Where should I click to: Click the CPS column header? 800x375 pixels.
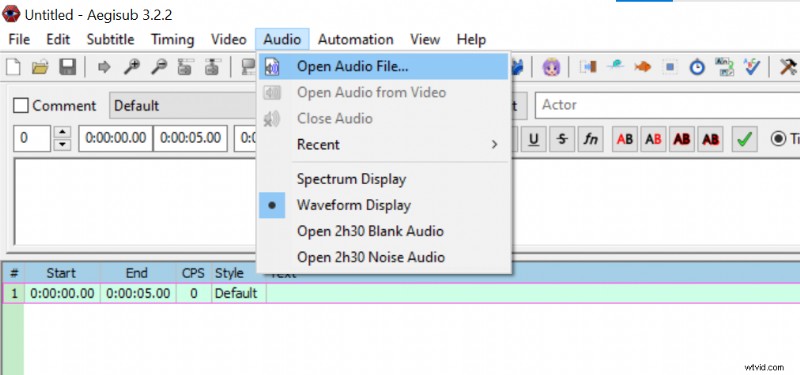(194, 273)
